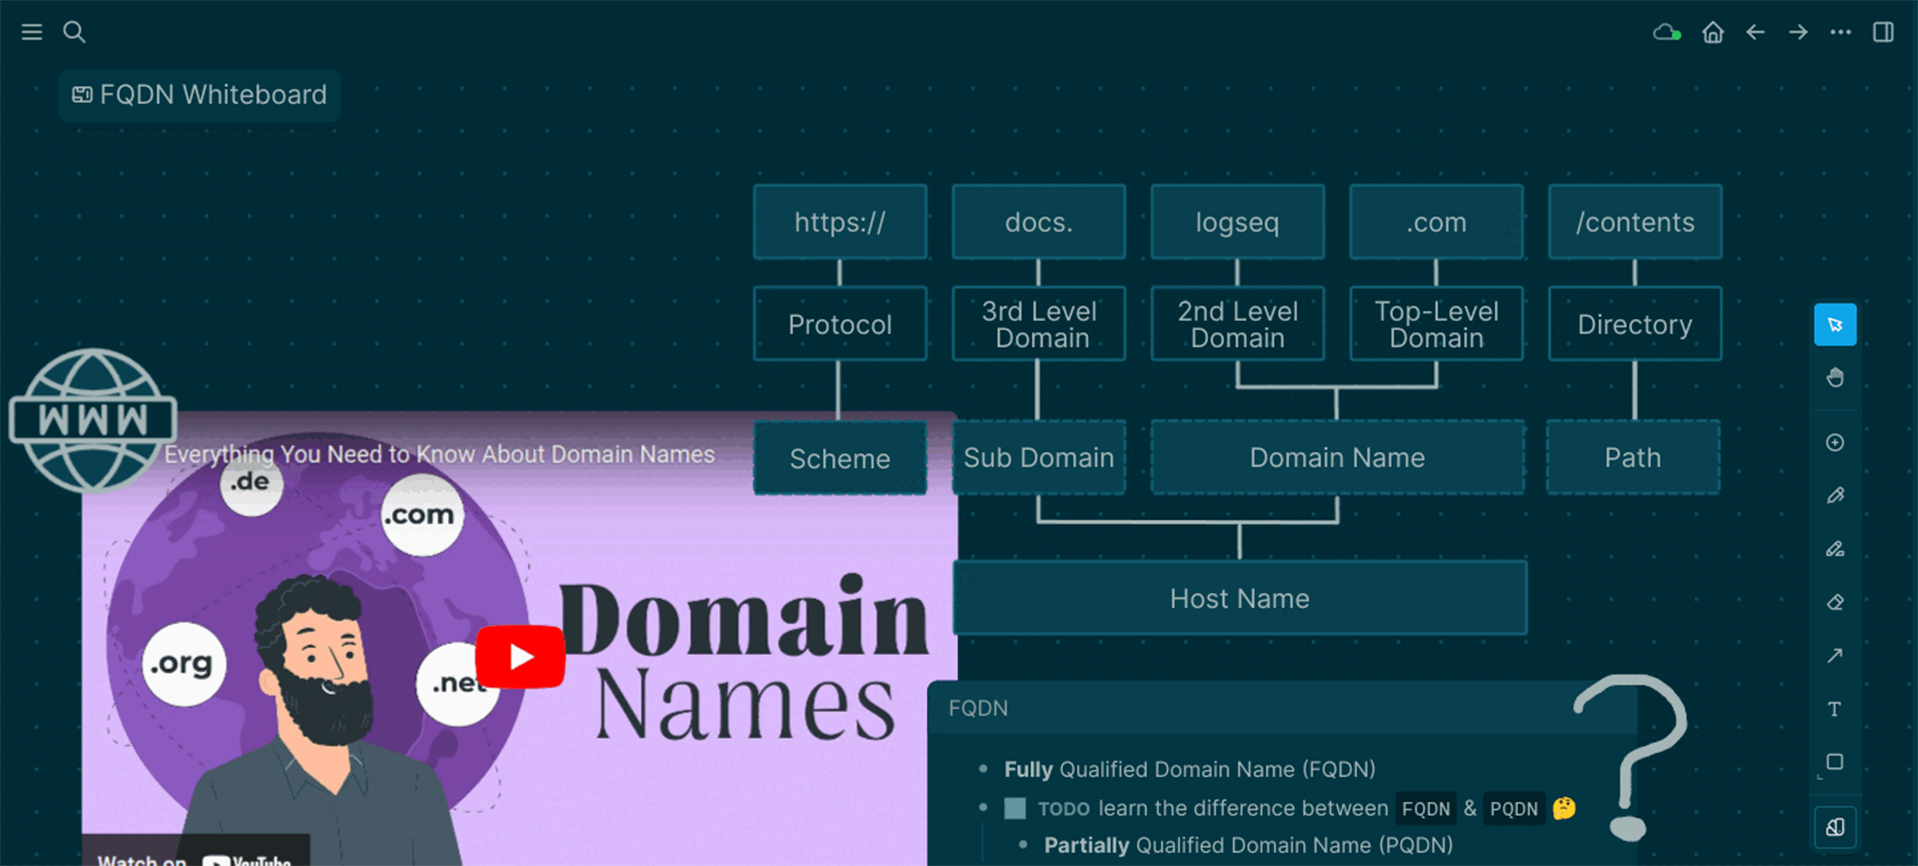Select the Directory box
Viewport: 1918px width, 866px height.
pyautogui.click(x=1635, y=324)
